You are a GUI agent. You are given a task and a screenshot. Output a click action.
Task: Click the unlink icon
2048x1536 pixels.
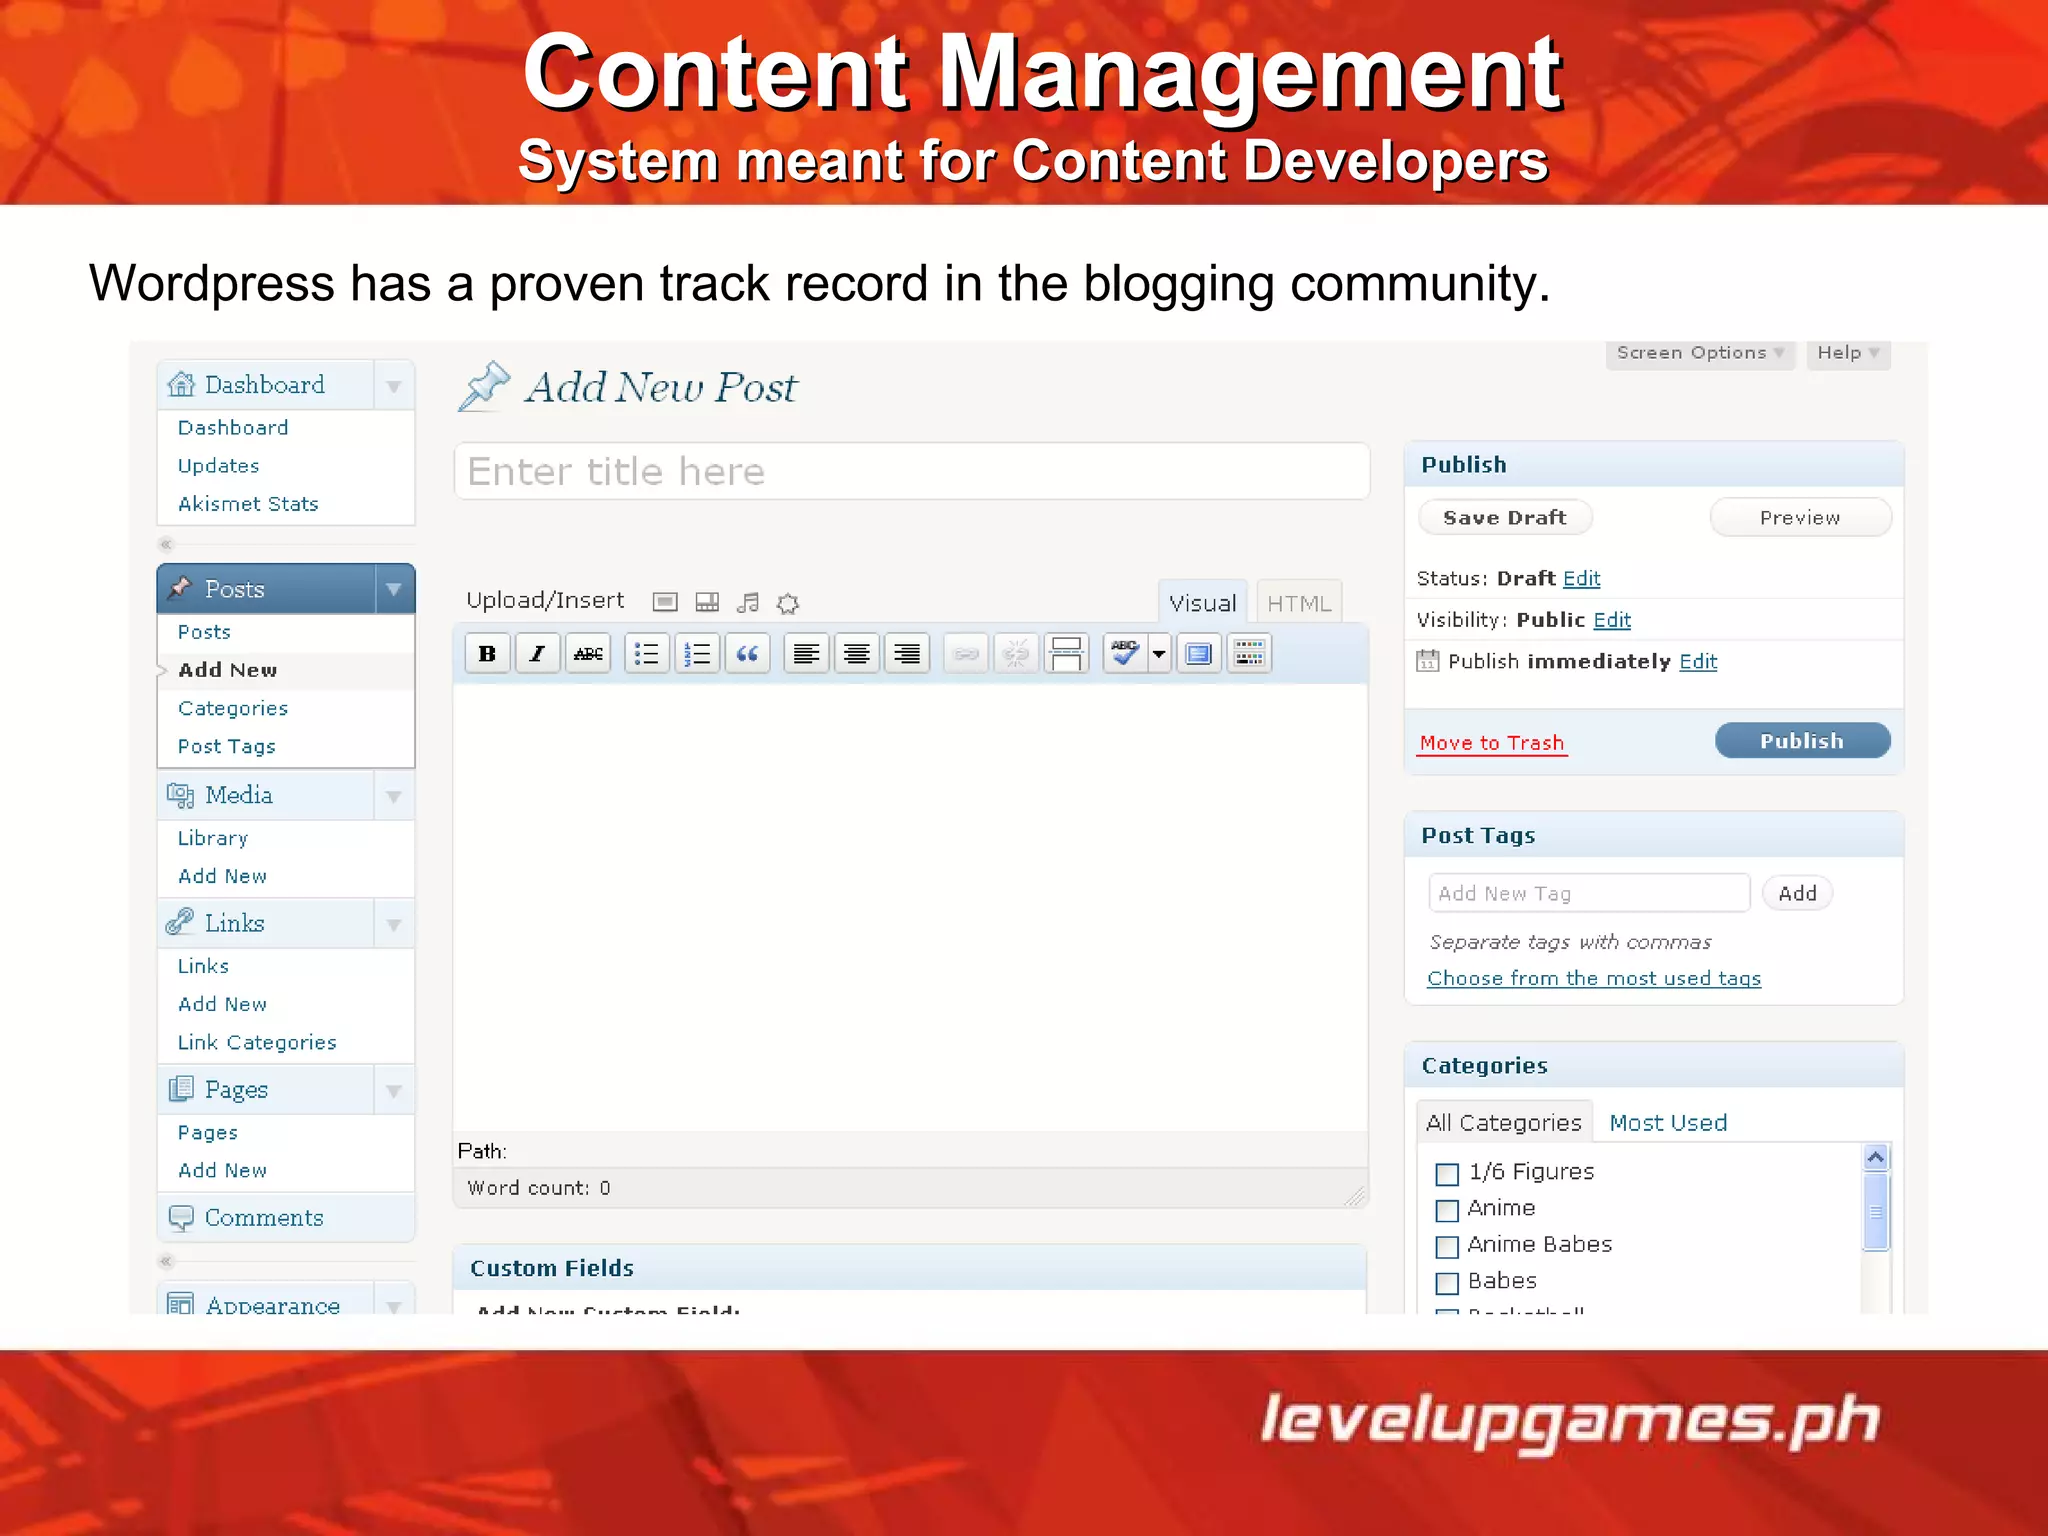pos(1016,654)
